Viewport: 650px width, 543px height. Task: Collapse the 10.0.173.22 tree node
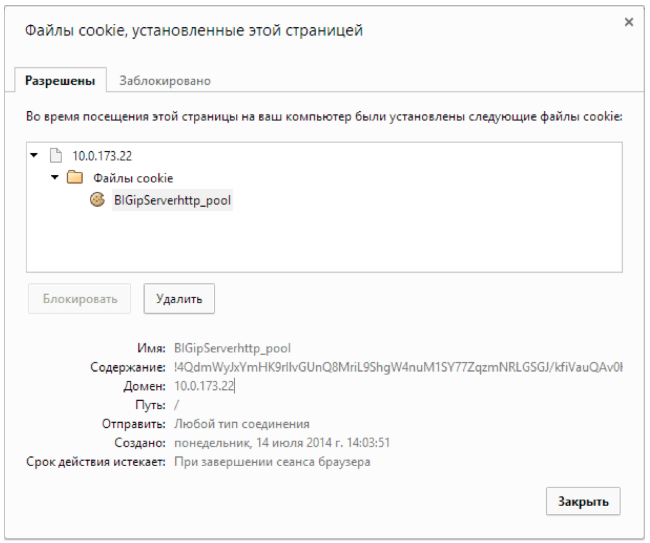click(35, 156)
